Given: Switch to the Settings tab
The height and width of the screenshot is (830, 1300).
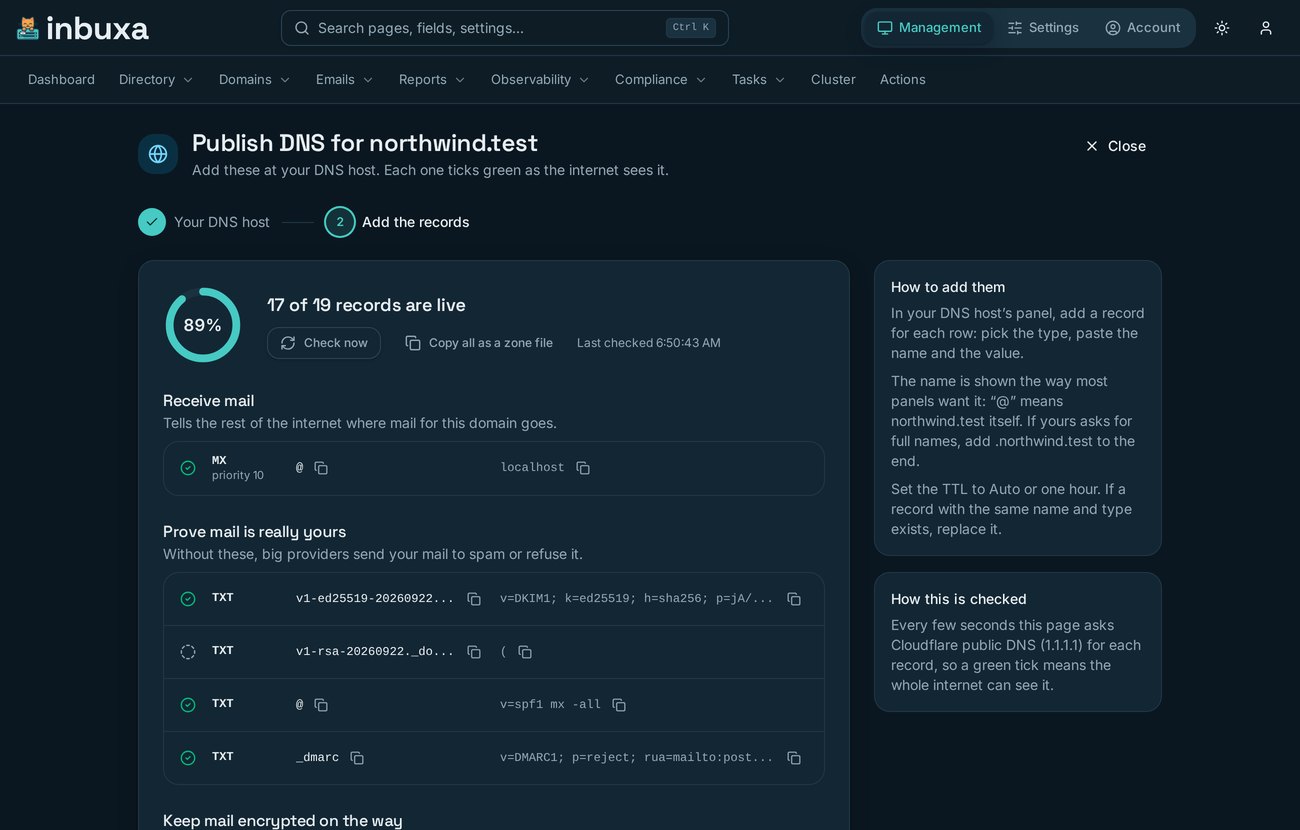Looking at the screenshot, I should coord(1043,28).
